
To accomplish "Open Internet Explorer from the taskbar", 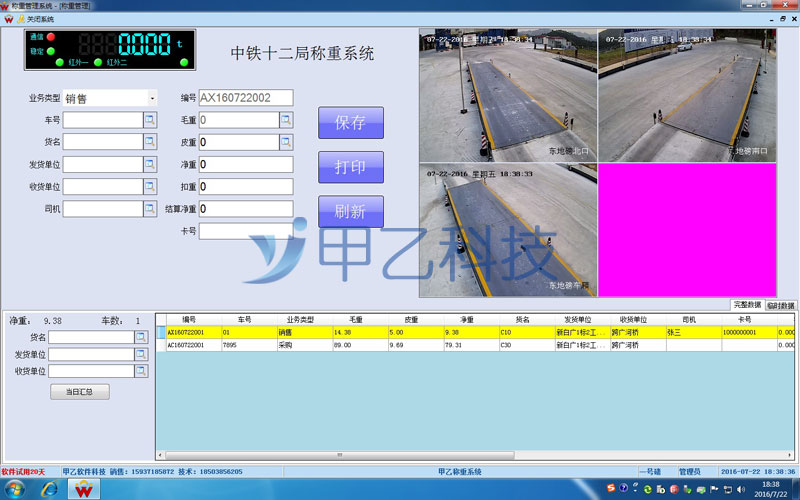I will tap(48, 489).
